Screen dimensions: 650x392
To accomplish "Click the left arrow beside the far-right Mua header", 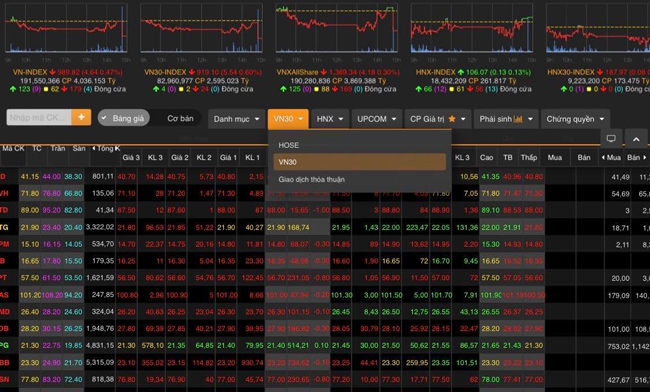I will coord(602,157).
